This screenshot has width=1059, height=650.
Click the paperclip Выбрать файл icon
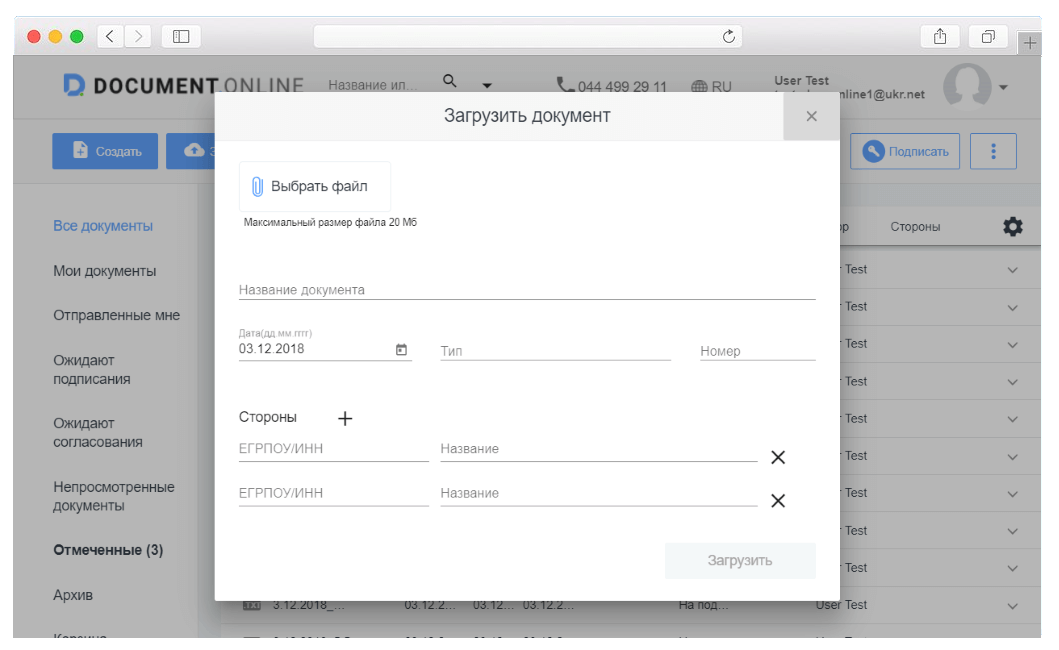257,187
